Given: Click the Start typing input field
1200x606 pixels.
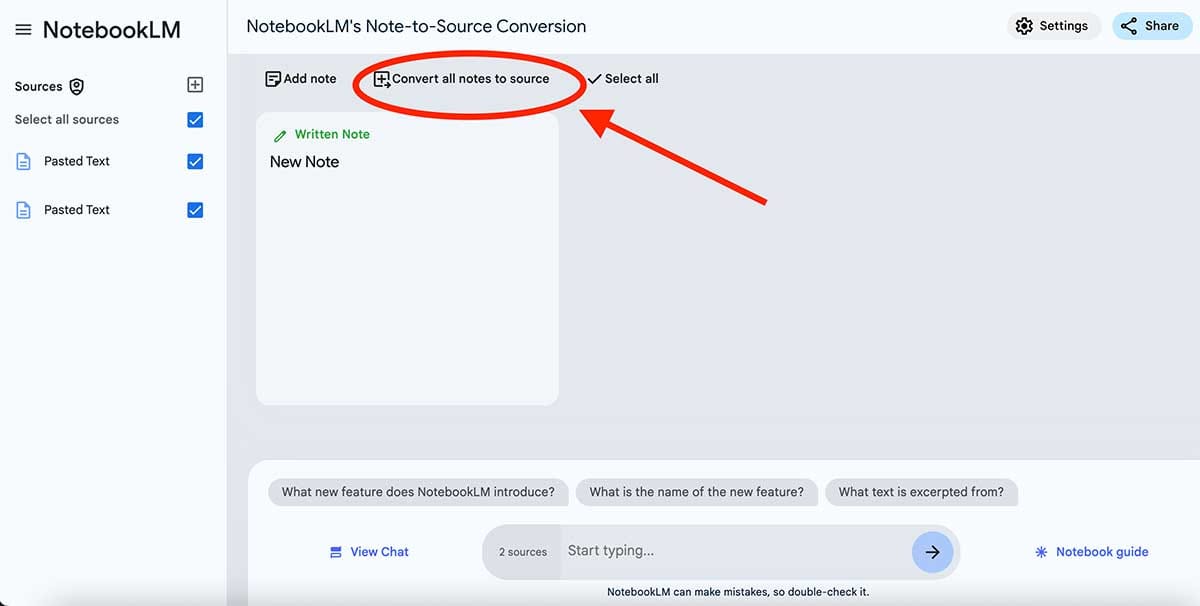Looking at the screenshot, I should pyautogui.click(x=700, y=550).
